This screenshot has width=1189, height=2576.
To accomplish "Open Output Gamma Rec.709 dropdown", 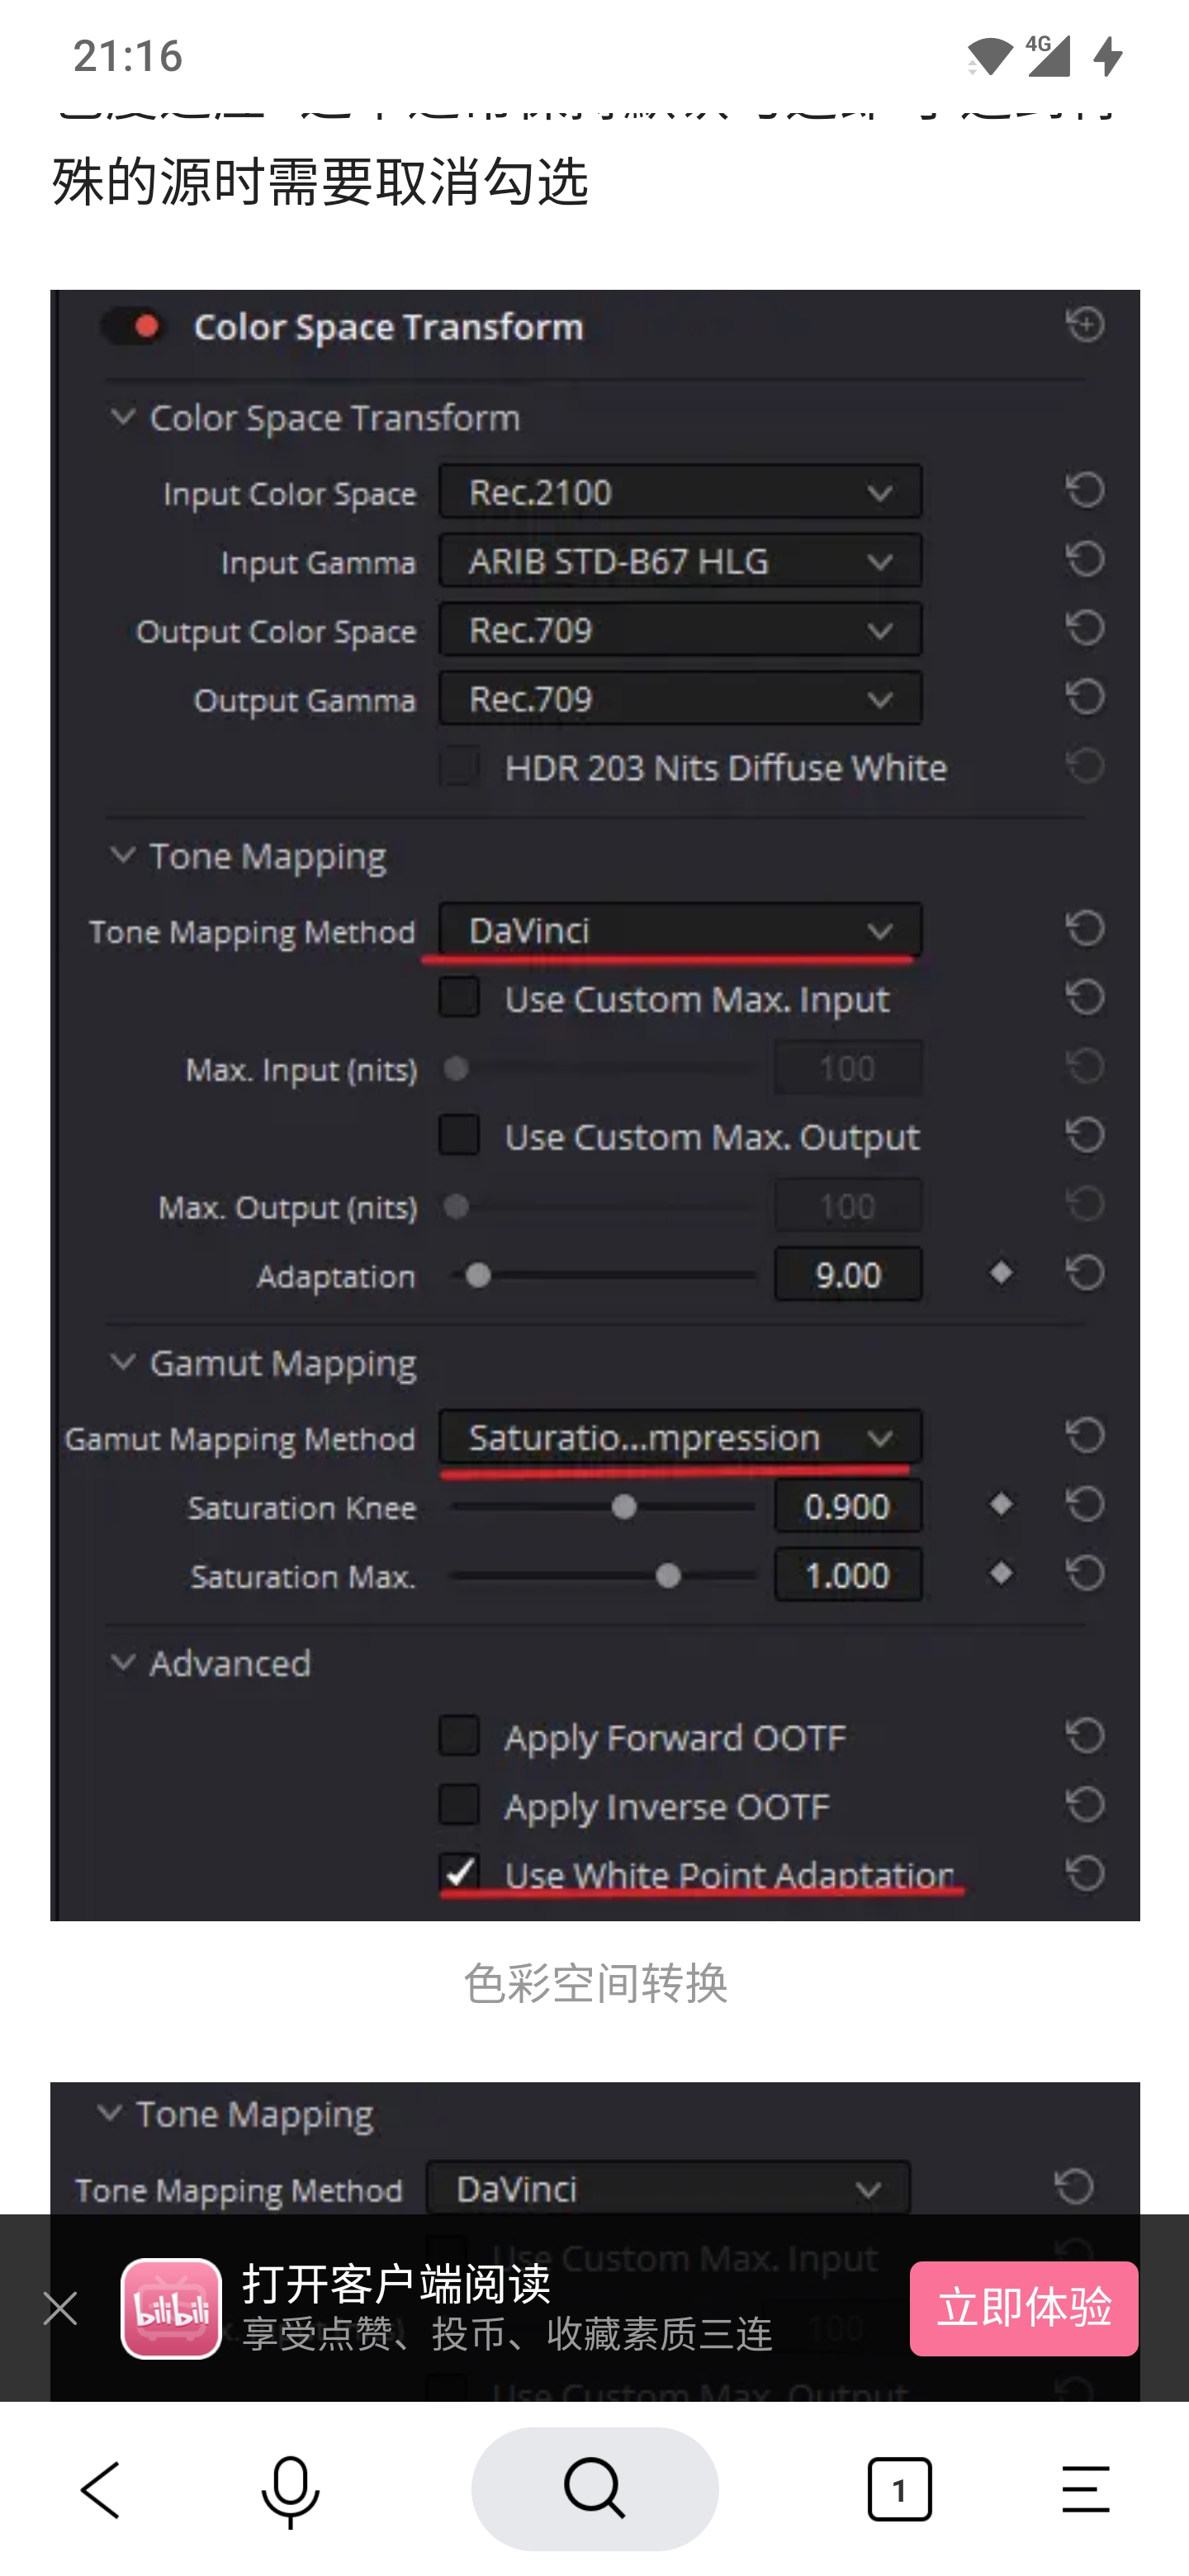I will 680,698.
